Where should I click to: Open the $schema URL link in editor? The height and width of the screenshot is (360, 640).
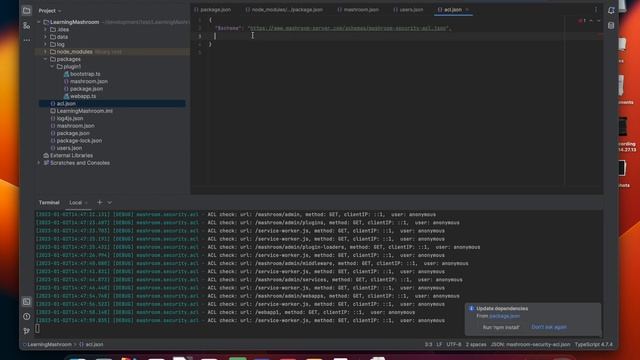point(348,28)
